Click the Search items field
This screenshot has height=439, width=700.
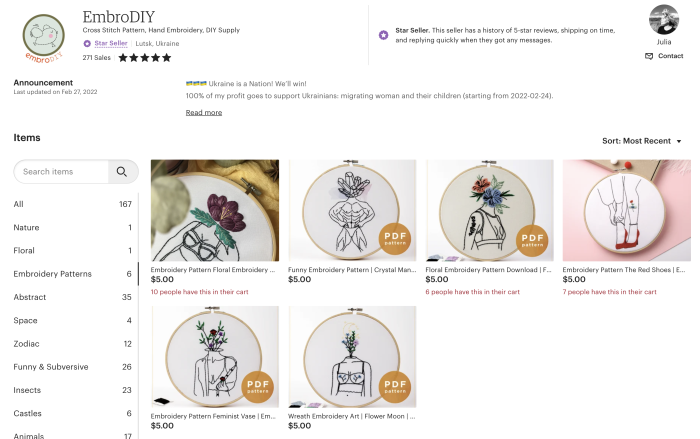pos(62,171)
